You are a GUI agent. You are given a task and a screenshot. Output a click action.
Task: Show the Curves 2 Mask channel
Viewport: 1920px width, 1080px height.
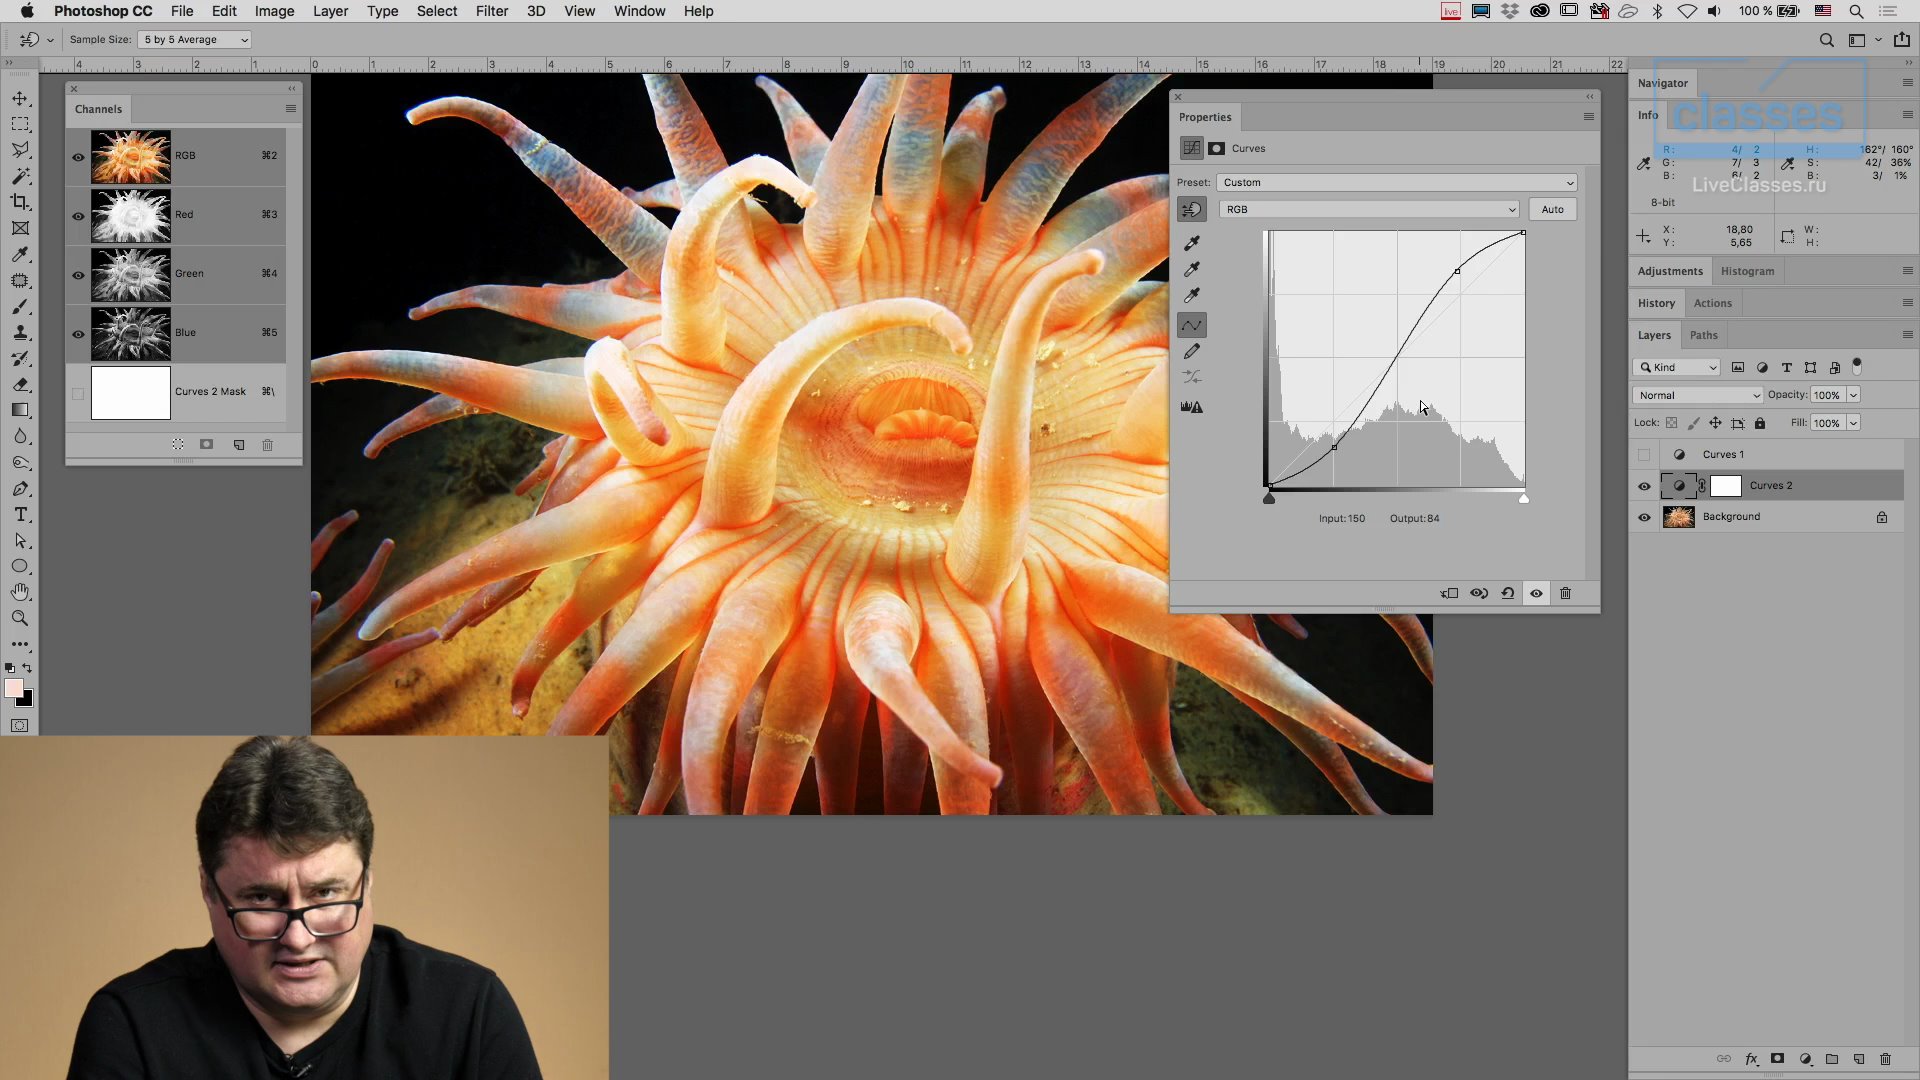click(x=78, y=393)
